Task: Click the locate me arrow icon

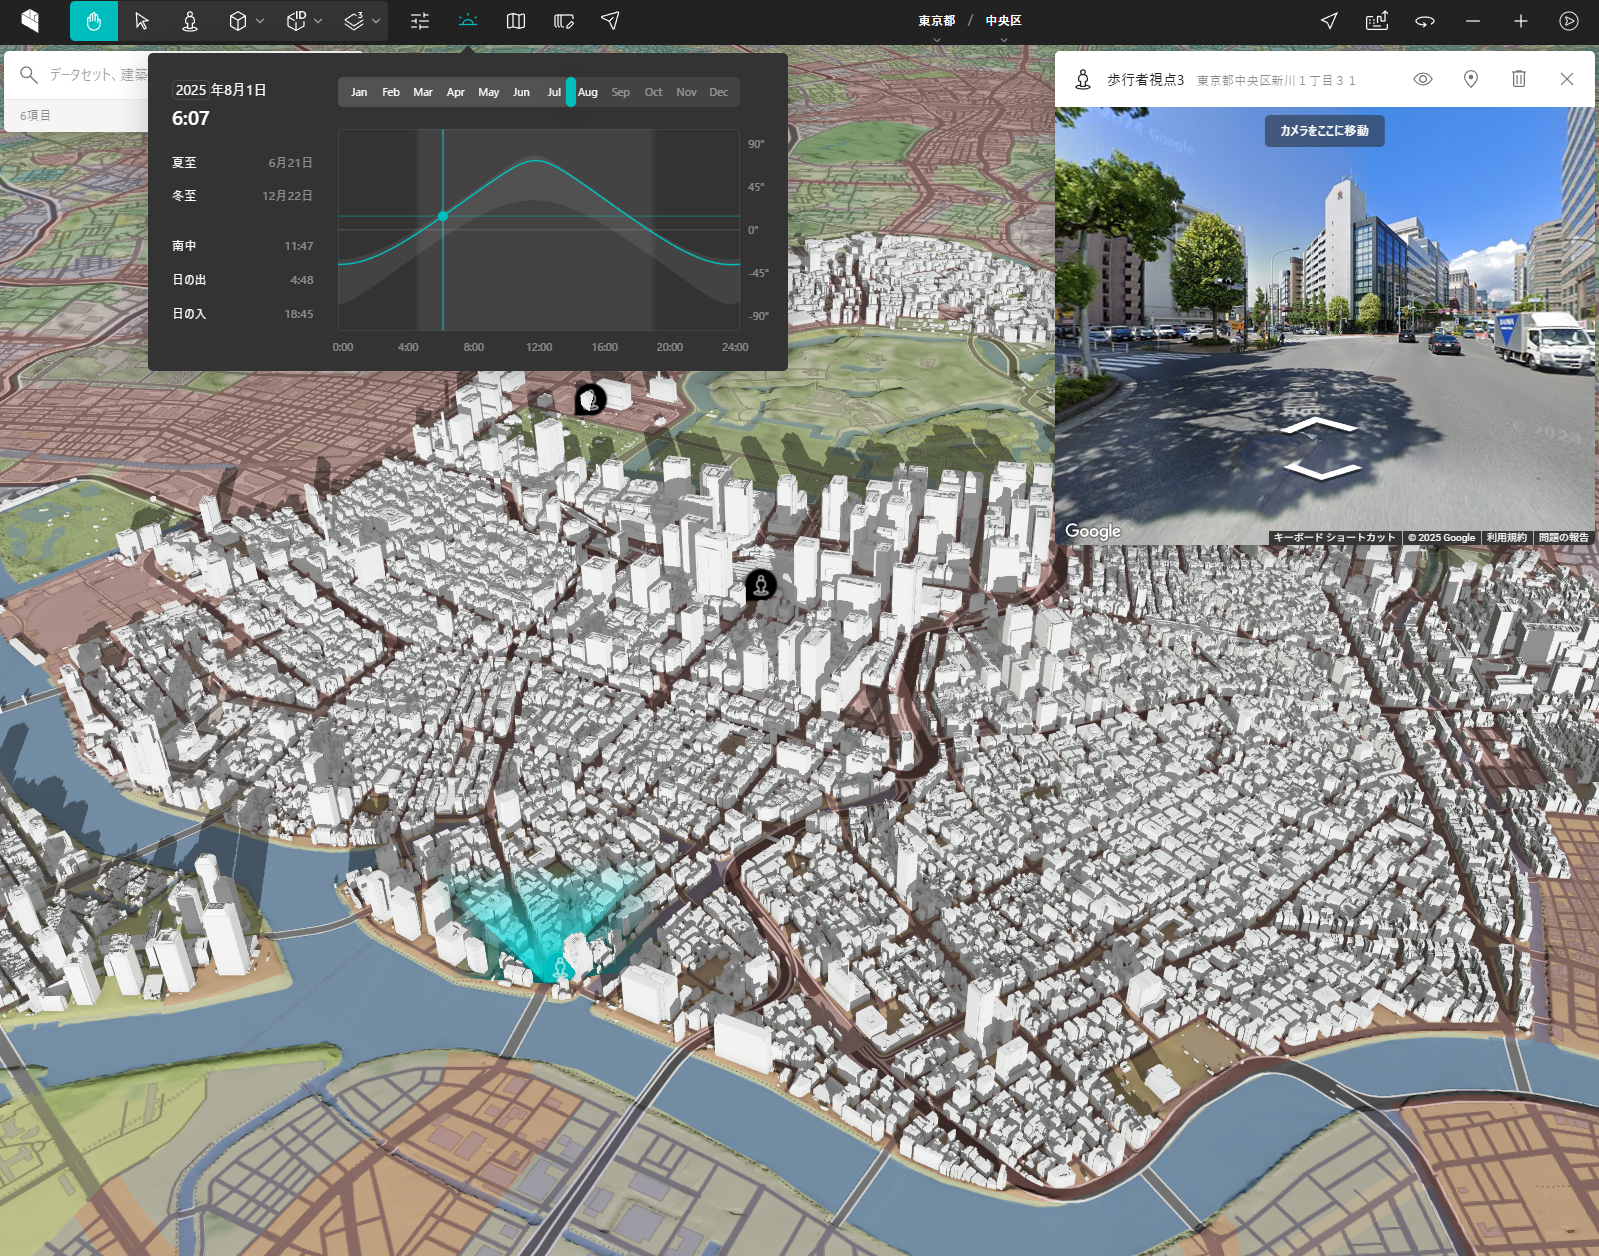Action: tap(1329, 21)
